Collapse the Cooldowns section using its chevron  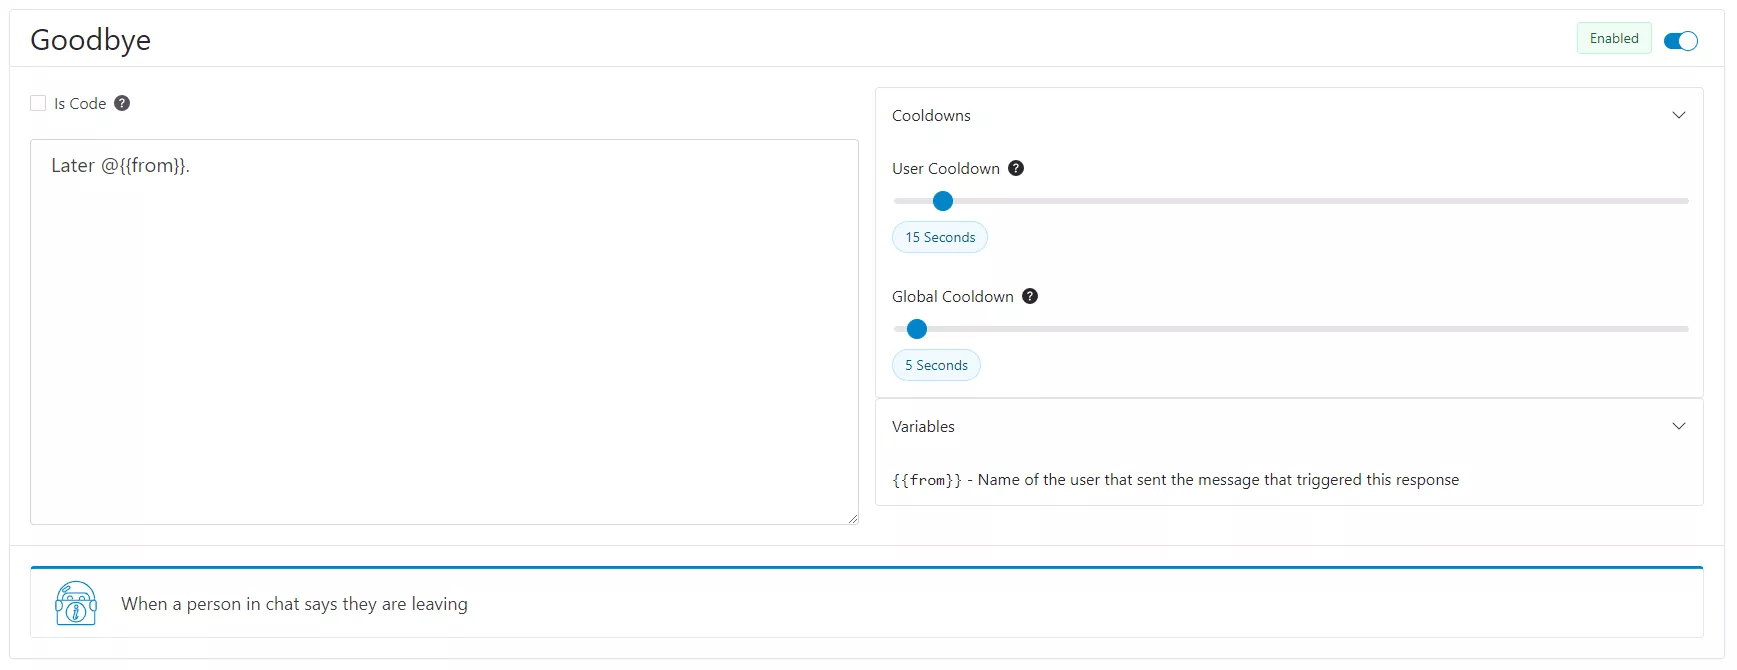(1678, 115)
